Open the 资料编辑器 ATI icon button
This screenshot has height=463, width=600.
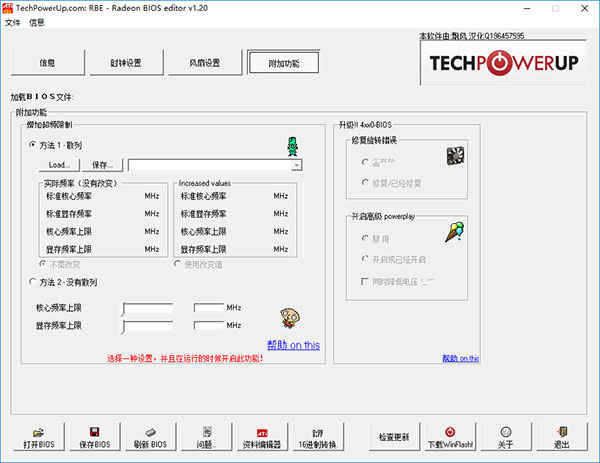coord(262,437)
